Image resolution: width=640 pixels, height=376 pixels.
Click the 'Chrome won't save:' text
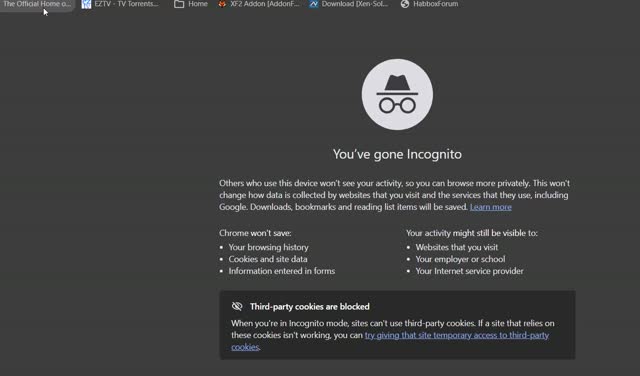point(255,233)
